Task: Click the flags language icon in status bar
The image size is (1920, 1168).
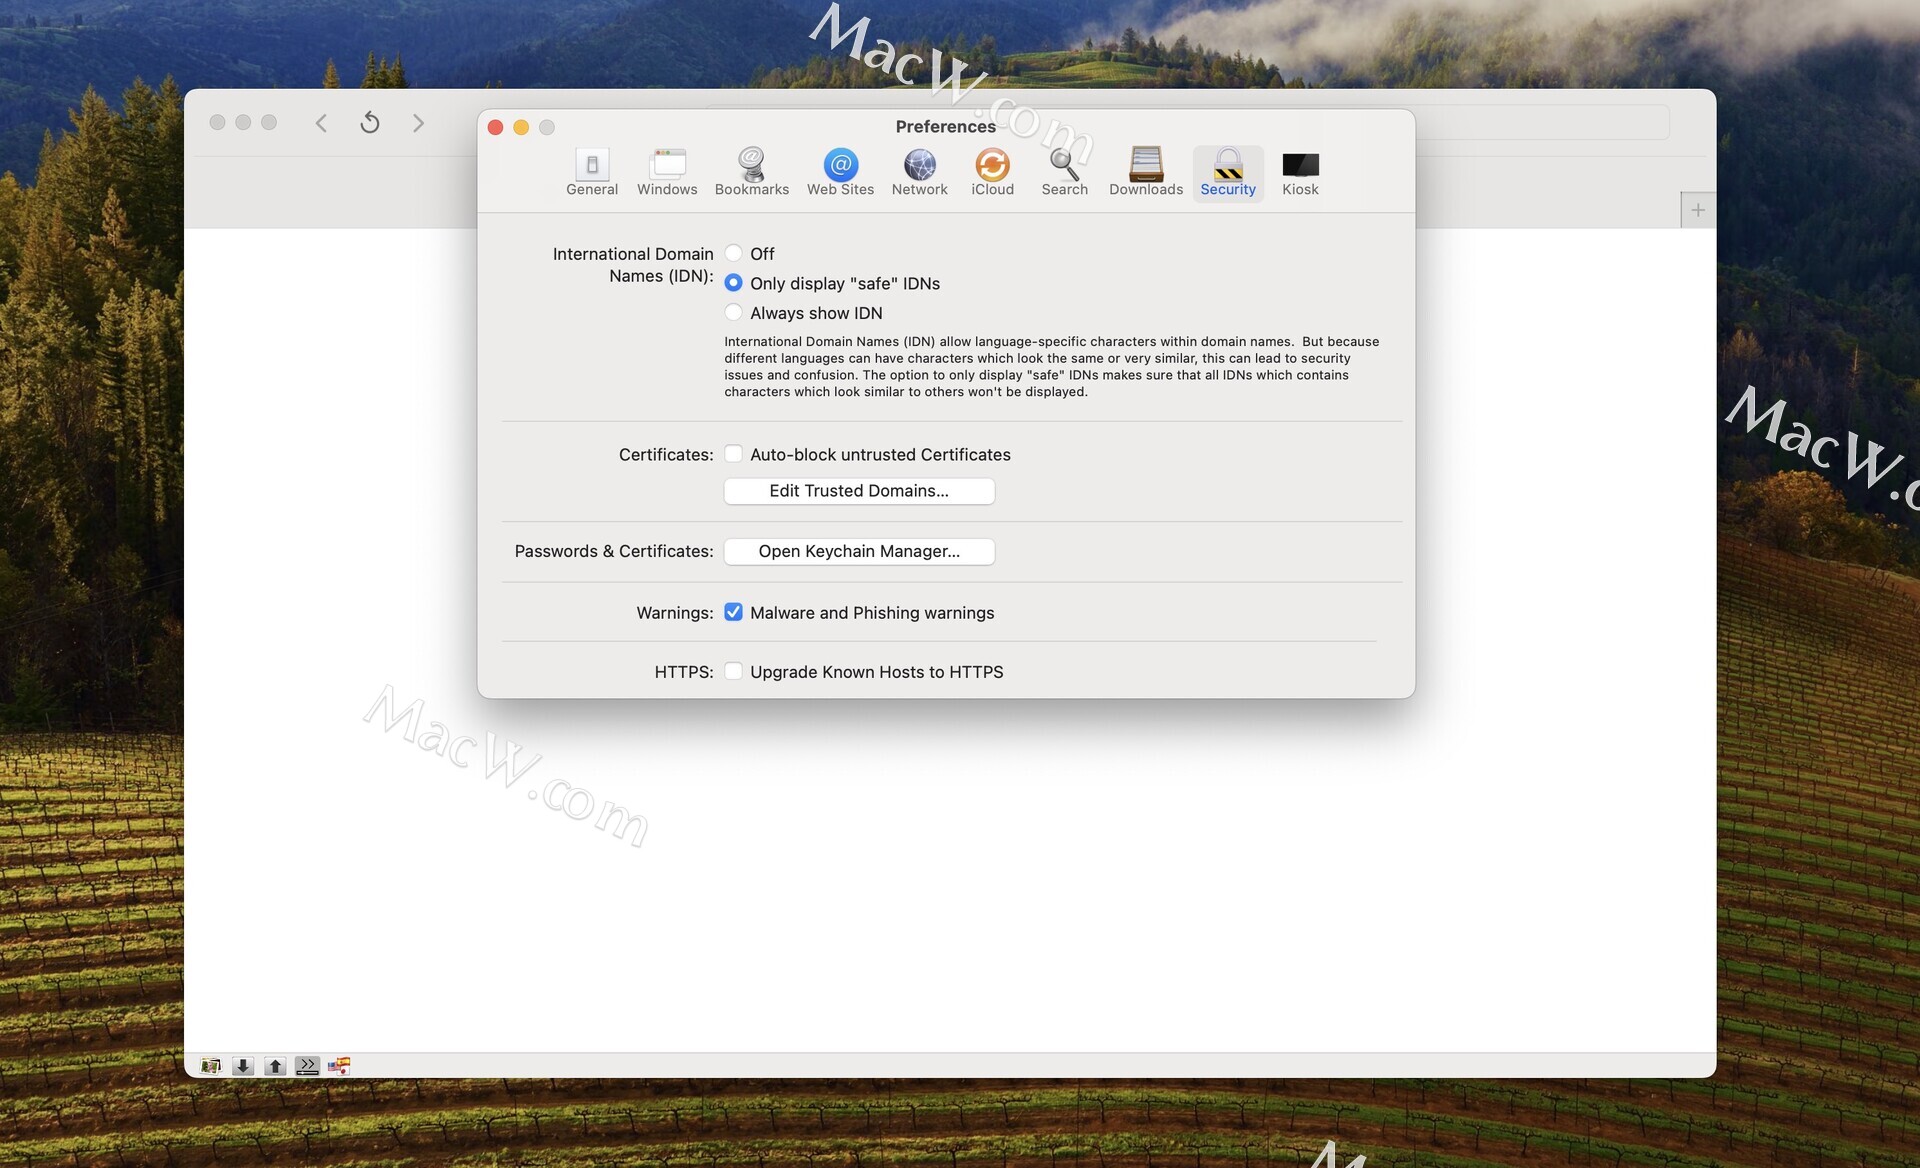Action: click(x=339, y=1066)
